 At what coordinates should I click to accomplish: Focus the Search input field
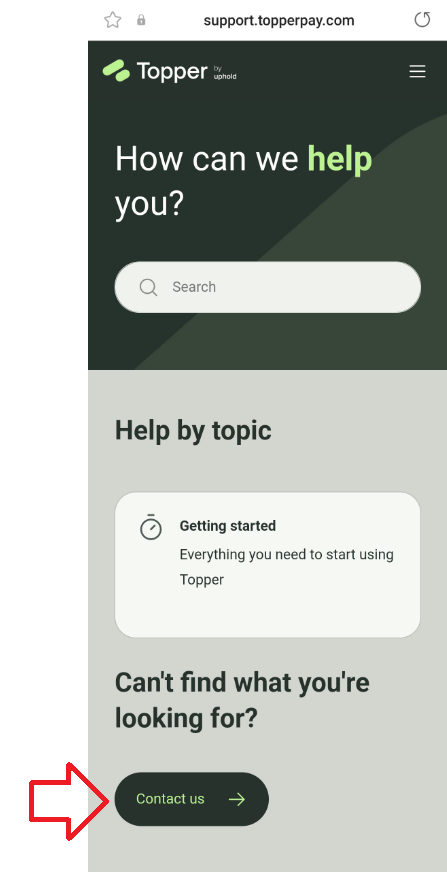(x=268, y=287)
